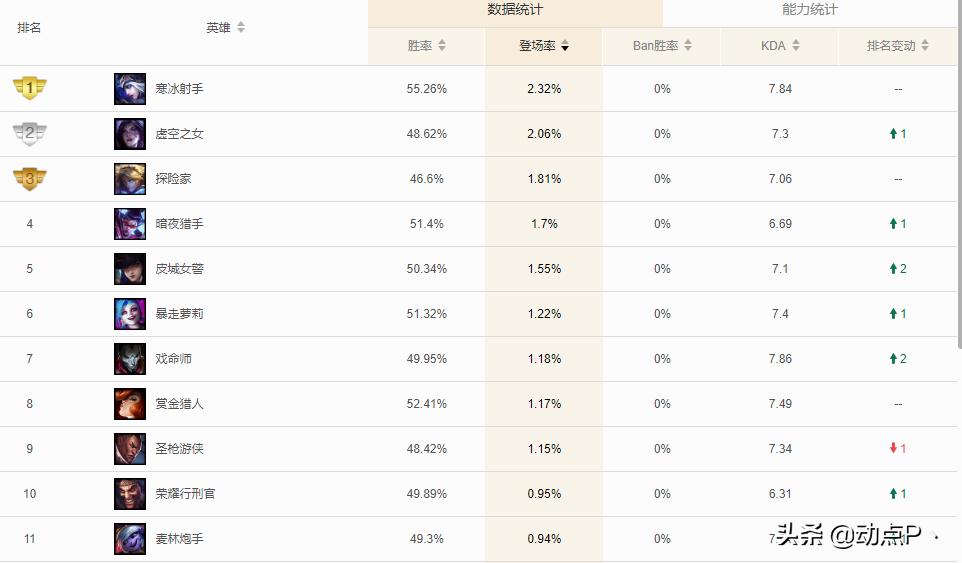Click 赏金猎人 hero avatar
This screenshot has width=962, height=563.
pos(130,404)
